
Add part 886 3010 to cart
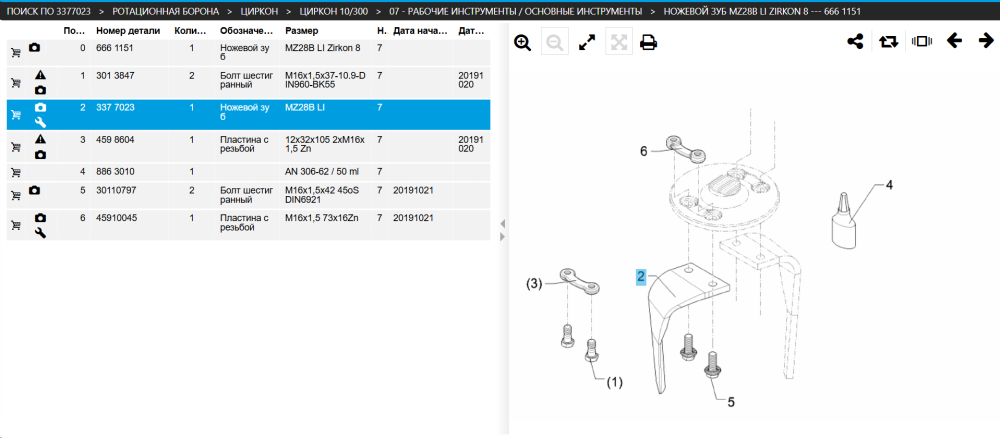(x=16, y=172)
